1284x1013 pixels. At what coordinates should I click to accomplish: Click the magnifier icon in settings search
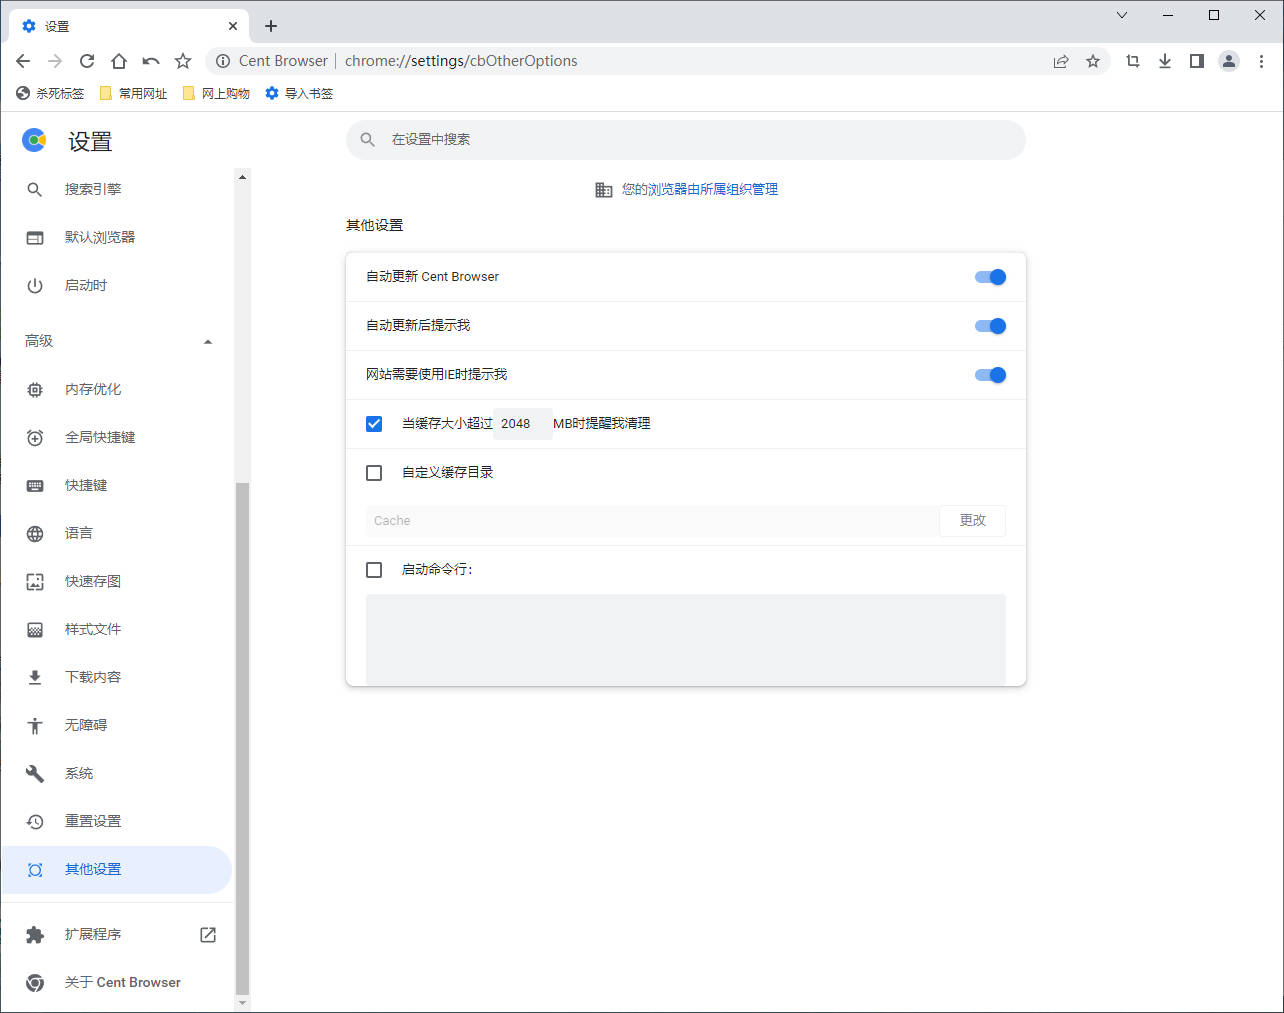pos(368,140)
